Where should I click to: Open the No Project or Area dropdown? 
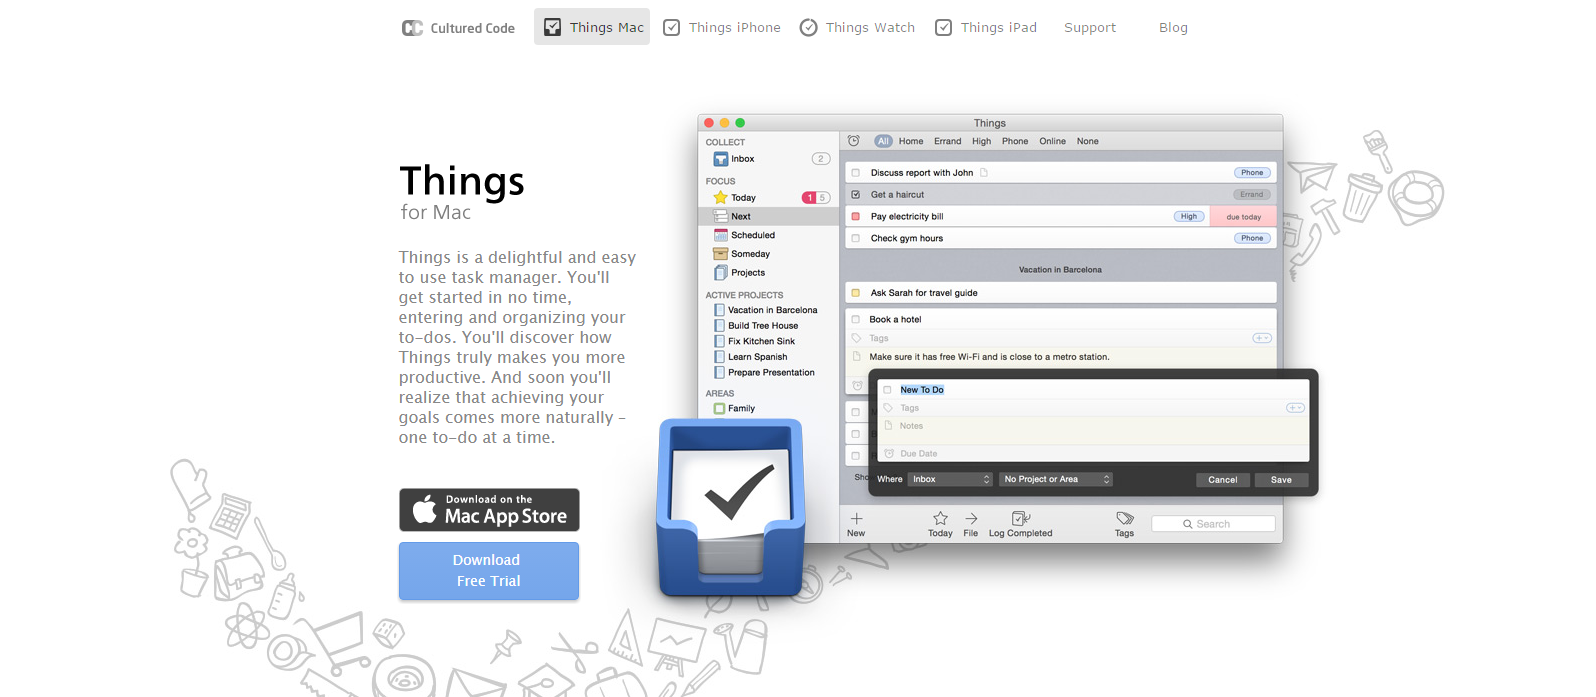tap(1056, 480)
